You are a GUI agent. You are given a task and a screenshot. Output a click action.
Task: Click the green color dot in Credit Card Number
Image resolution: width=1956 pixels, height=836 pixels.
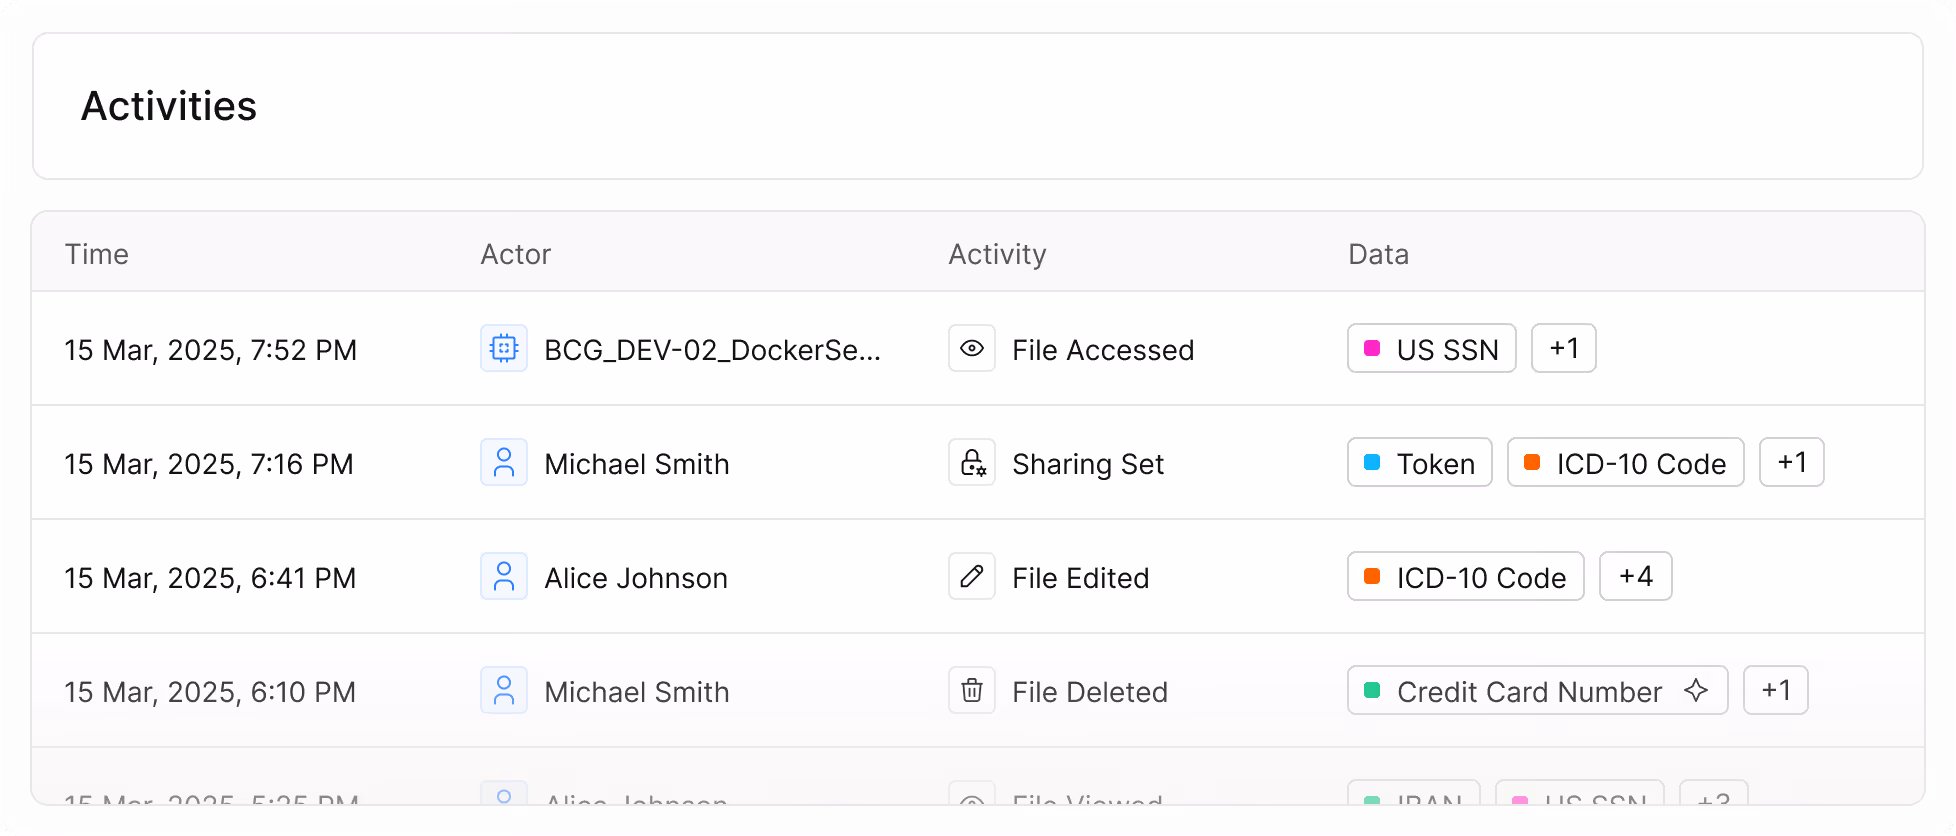1373,691
